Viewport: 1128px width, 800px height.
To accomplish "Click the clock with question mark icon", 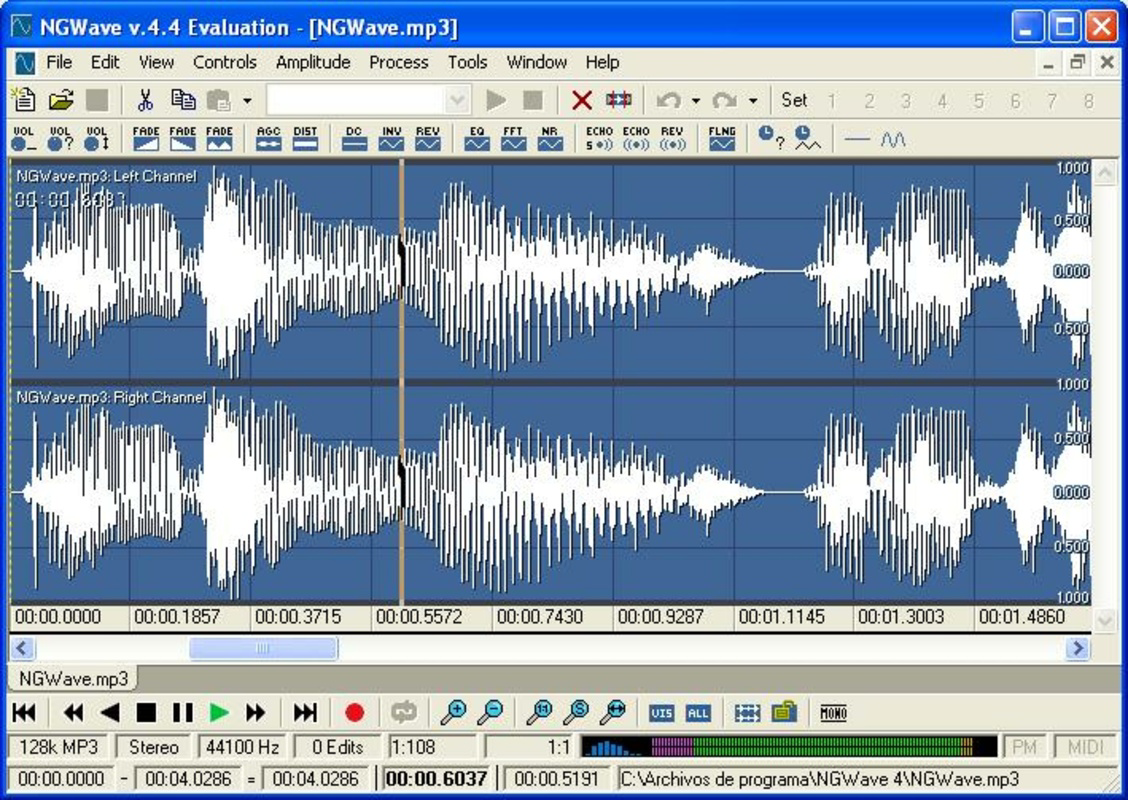I will pyautogui.click(x=770, y=138).
